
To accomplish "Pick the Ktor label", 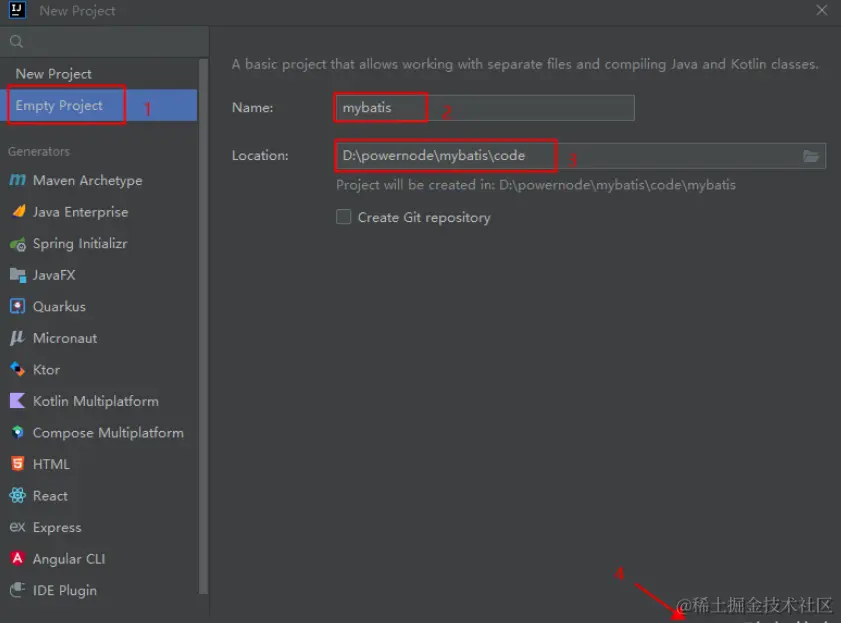I will (46, 369).
